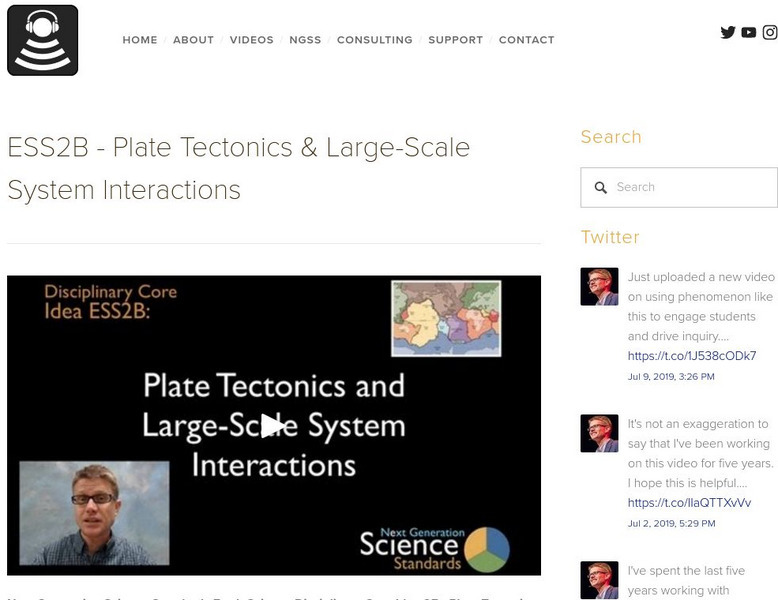Open the About menu item
Screen dimensions: 778x600
click(193, 40)
